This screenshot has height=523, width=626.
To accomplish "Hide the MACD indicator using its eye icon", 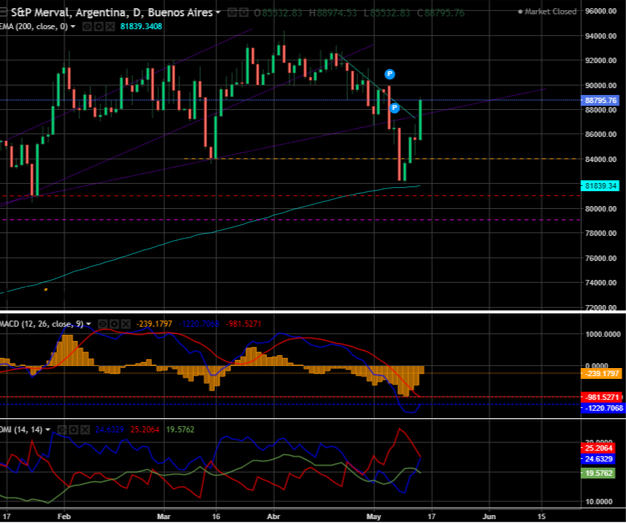I will [x=103, y=324].
